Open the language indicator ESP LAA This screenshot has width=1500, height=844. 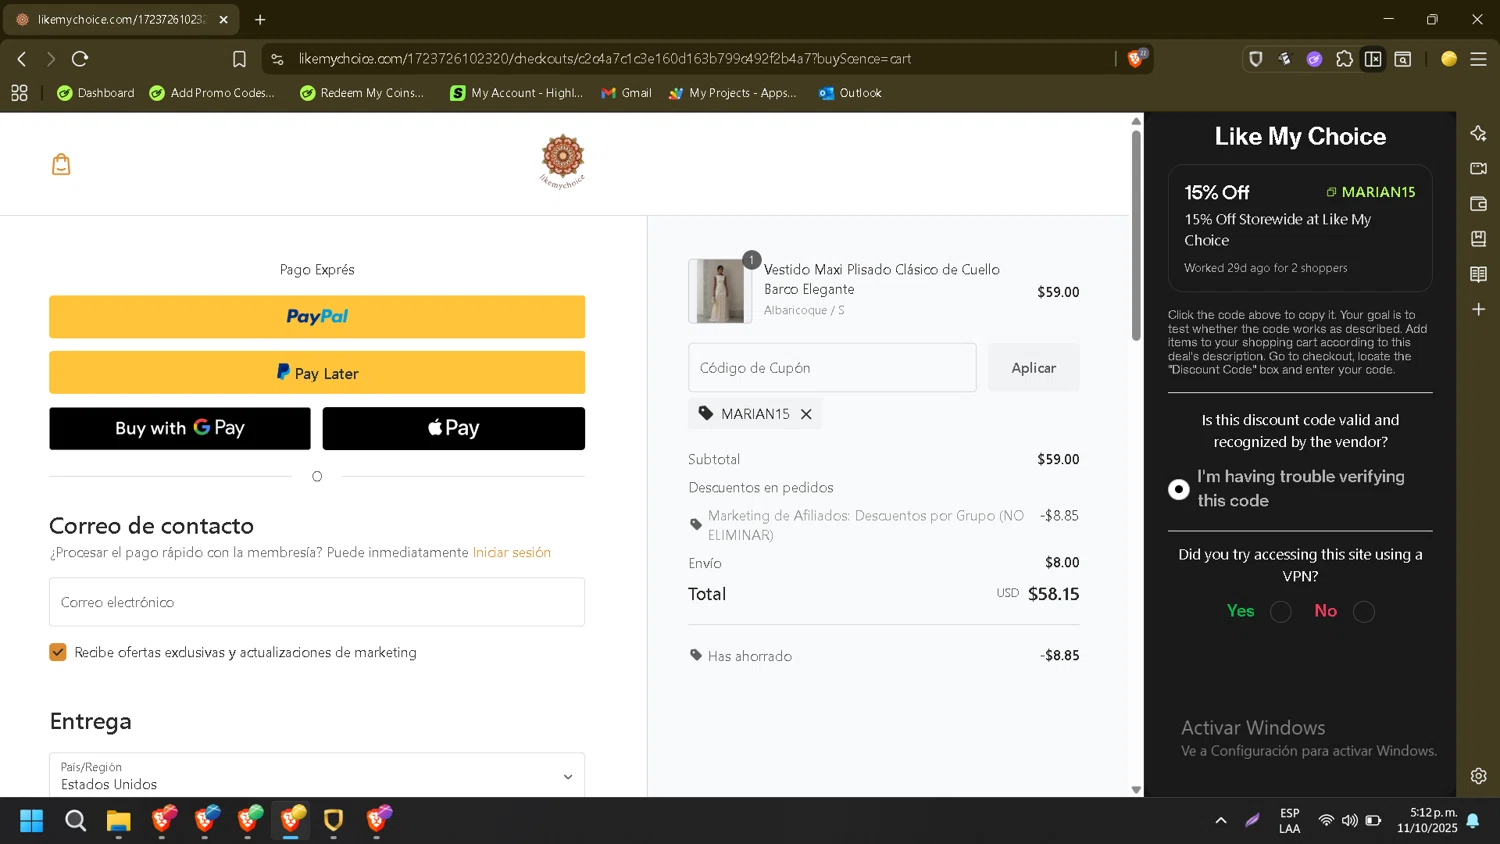[1290, 821]
